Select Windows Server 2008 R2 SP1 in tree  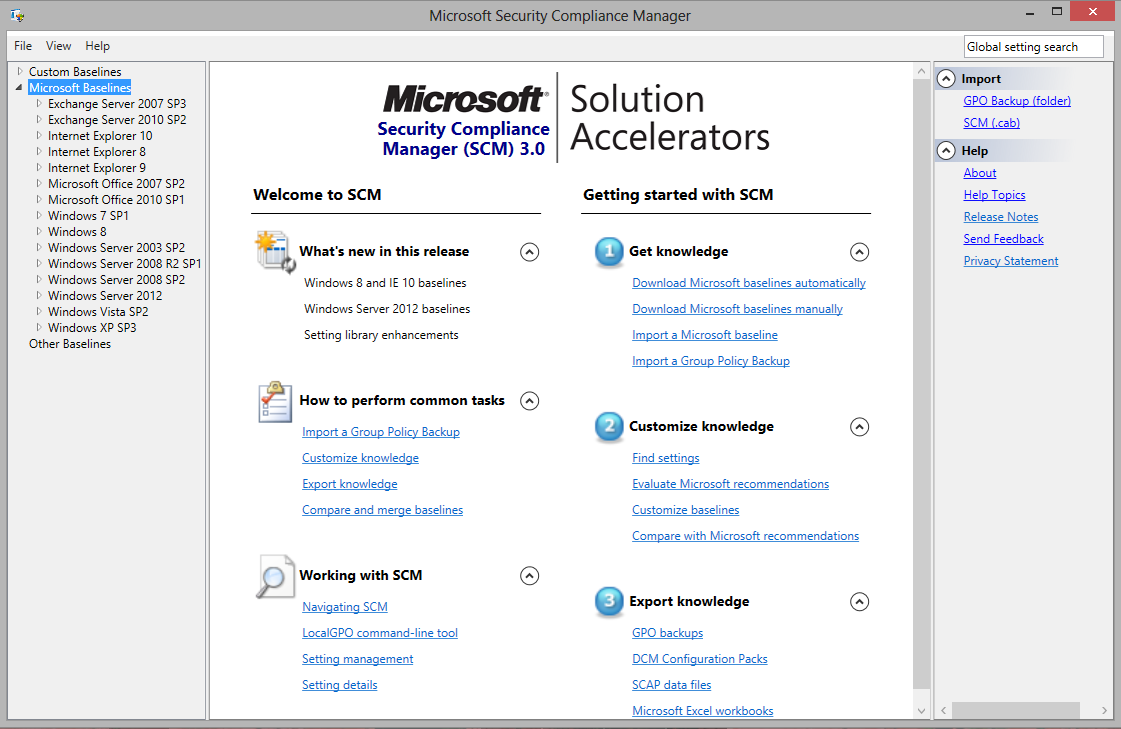point(124,264)
